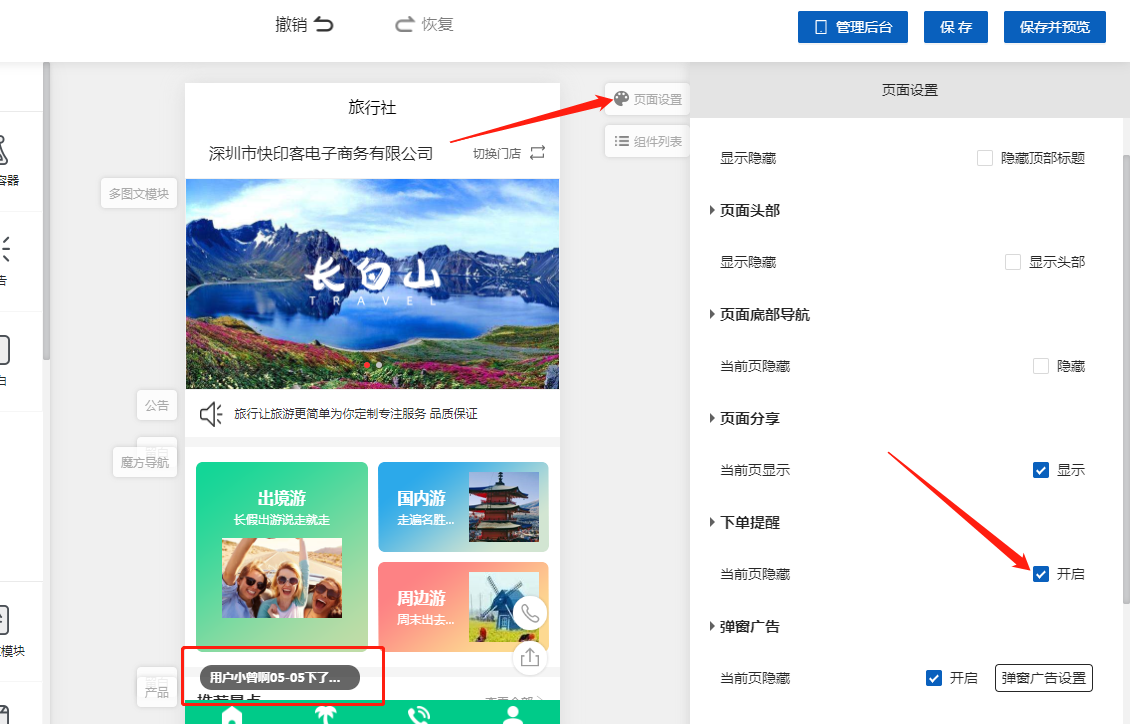Image resolution: width=1130 pixels, height=724 pixels.
Task: Enable the 显示头部 checkbox
Action: point(1013,262)
